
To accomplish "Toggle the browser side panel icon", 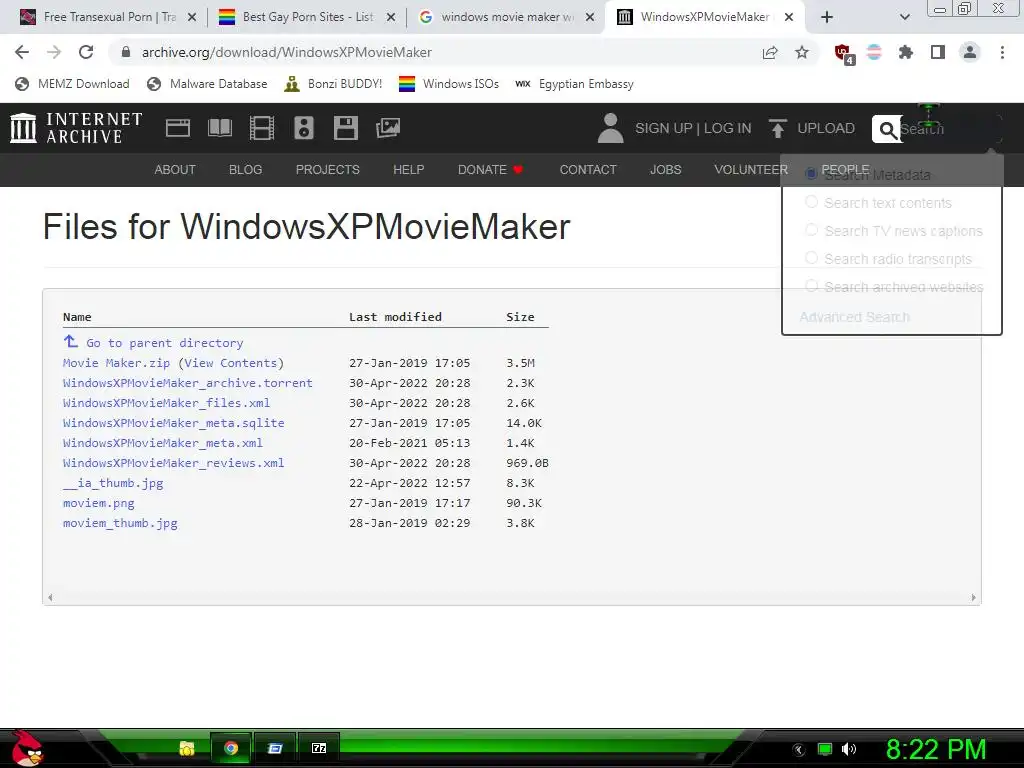I will (x=938, y=52).
